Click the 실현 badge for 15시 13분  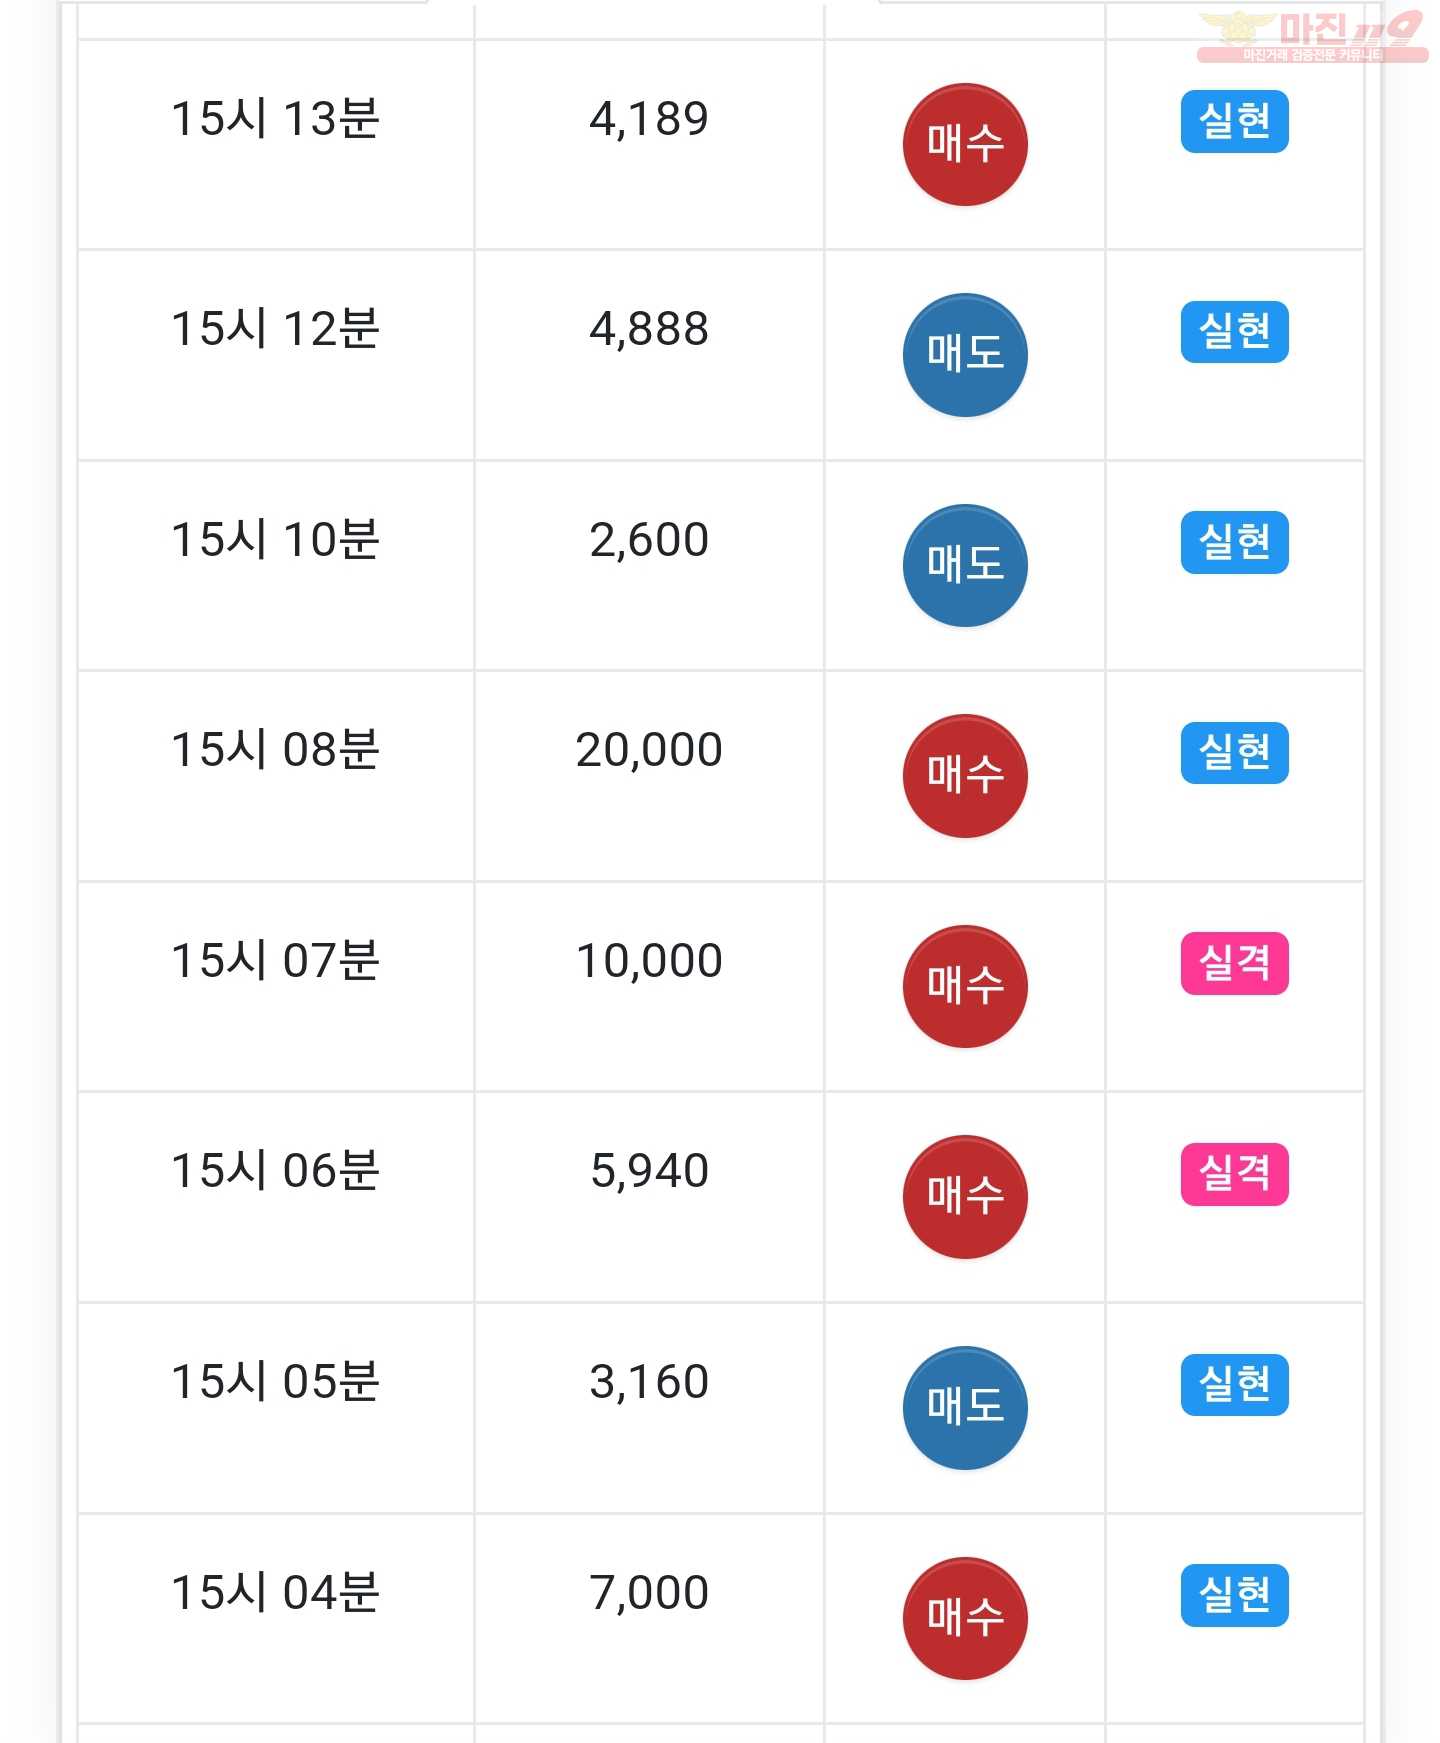[1234, 122]
